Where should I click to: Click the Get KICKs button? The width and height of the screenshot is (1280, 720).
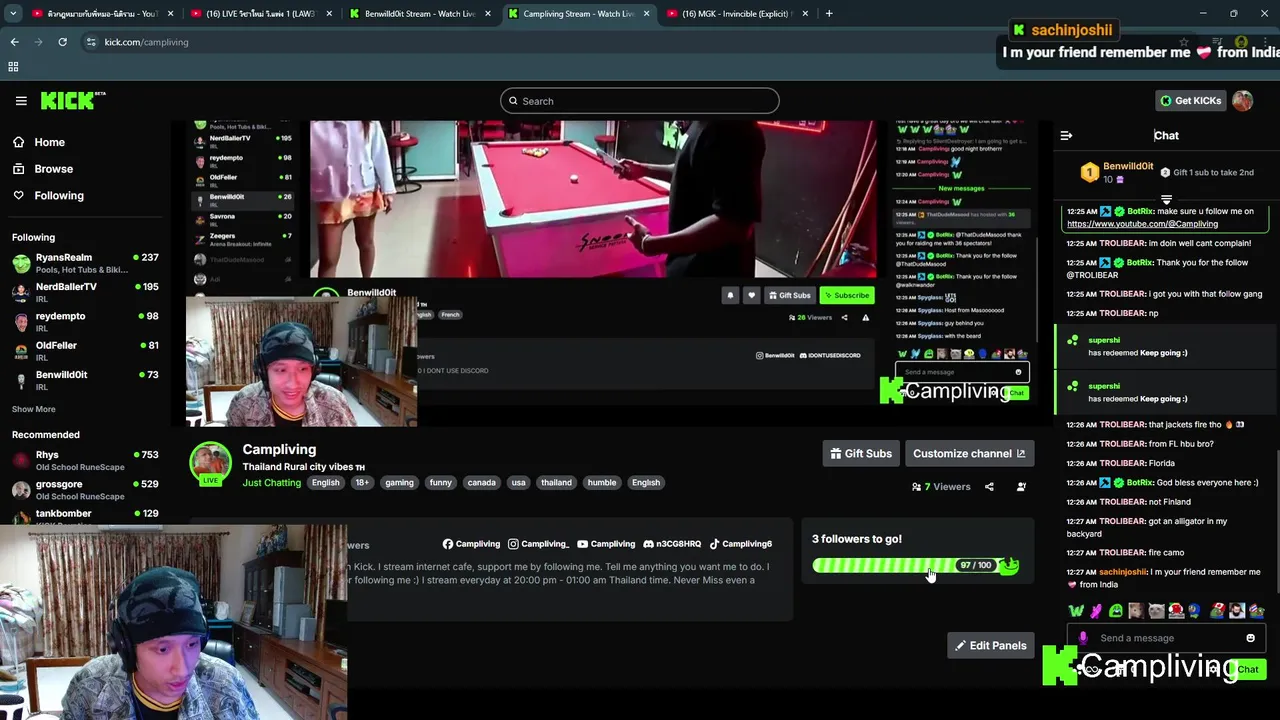[x=1190, y=101]
